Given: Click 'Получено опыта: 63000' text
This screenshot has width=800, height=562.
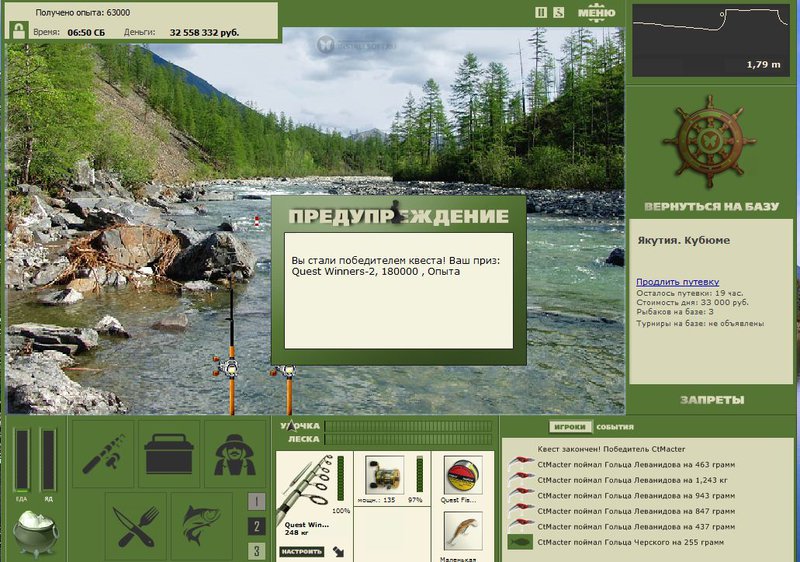Looking at the screenshot, I should (83, 12).
